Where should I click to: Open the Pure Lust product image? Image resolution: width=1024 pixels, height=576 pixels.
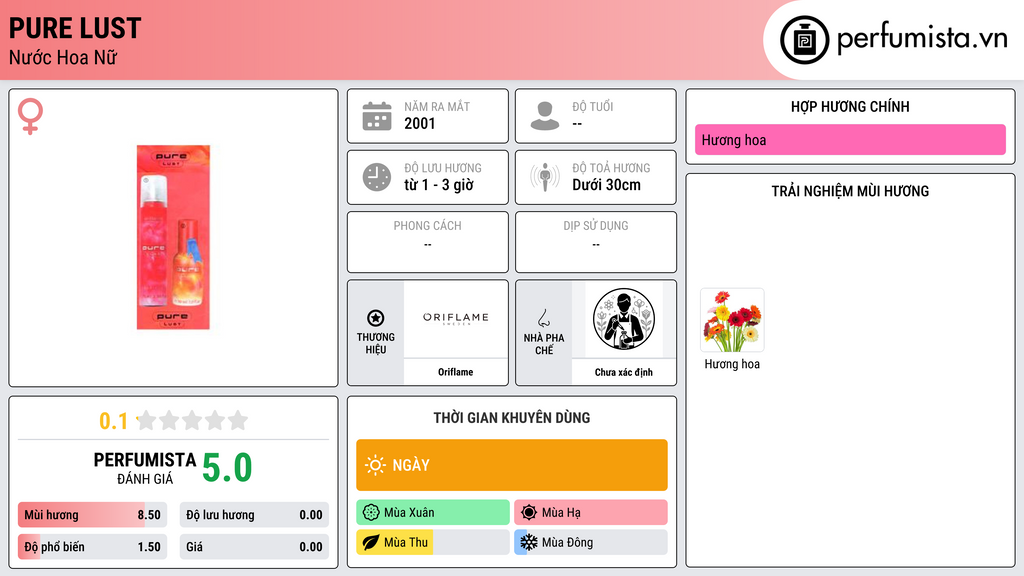tap(173, 237)
